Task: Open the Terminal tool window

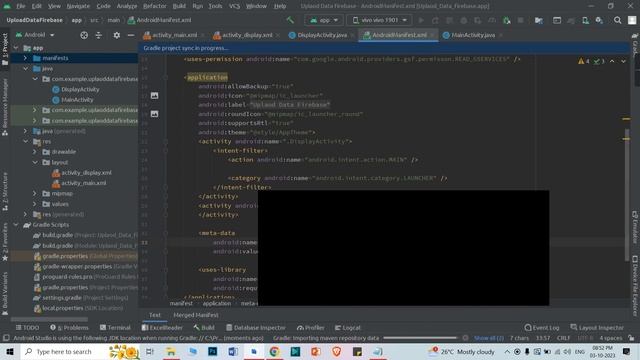Action: (115, 328)
